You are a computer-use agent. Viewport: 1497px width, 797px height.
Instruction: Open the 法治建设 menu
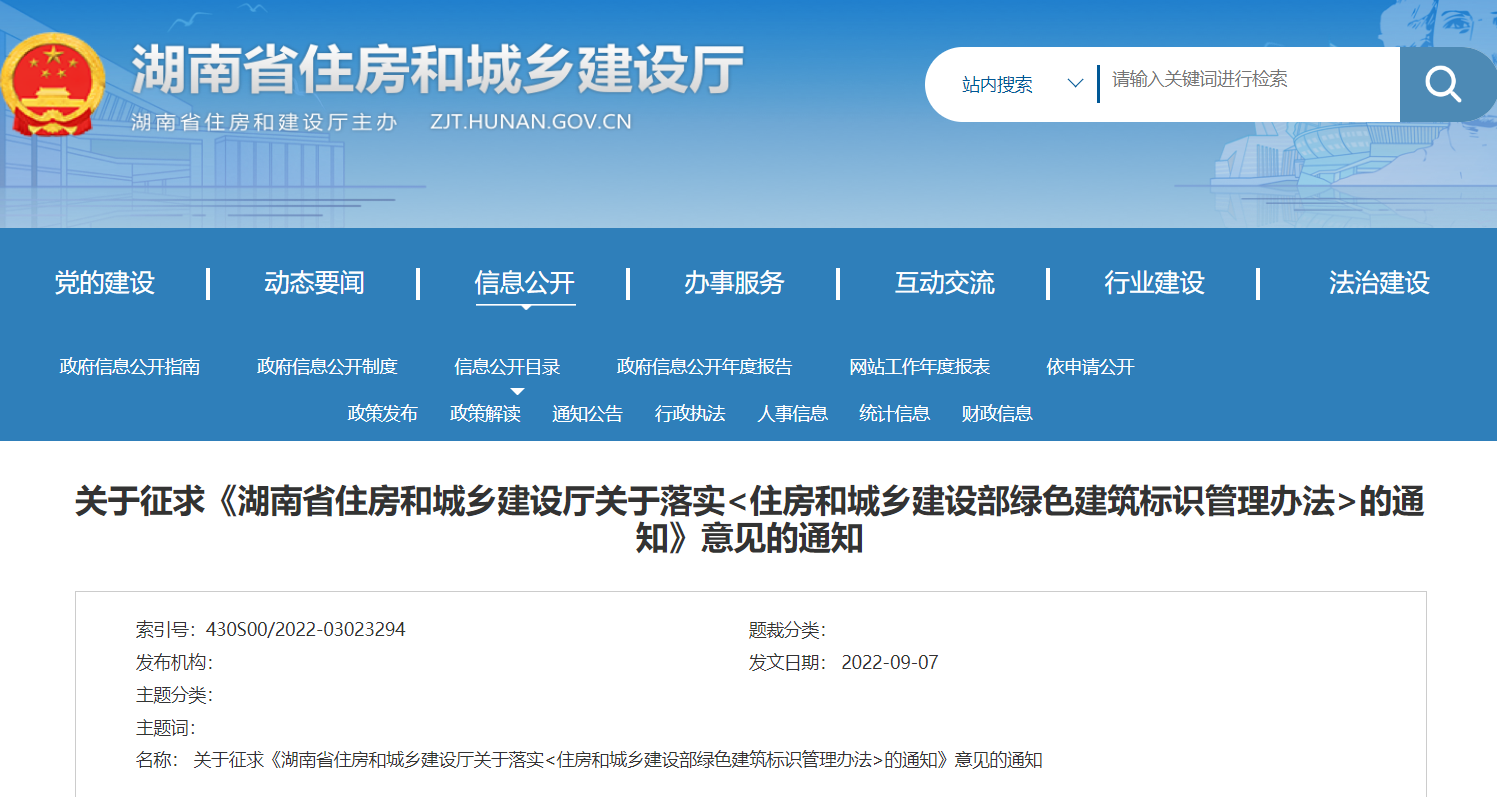point(1379,283)
